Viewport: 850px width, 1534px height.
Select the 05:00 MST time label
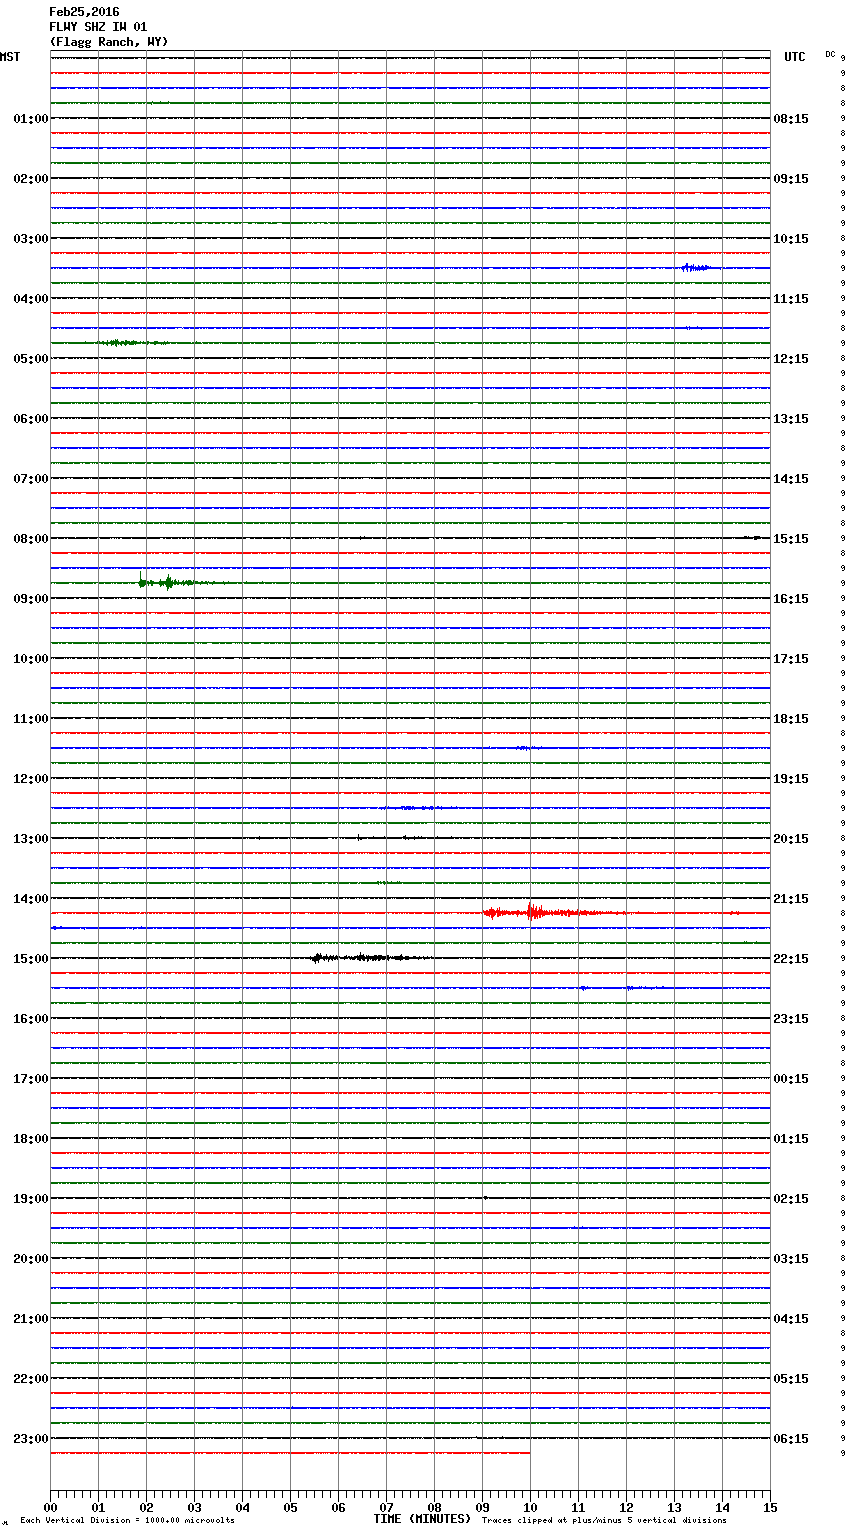(31, 359)
